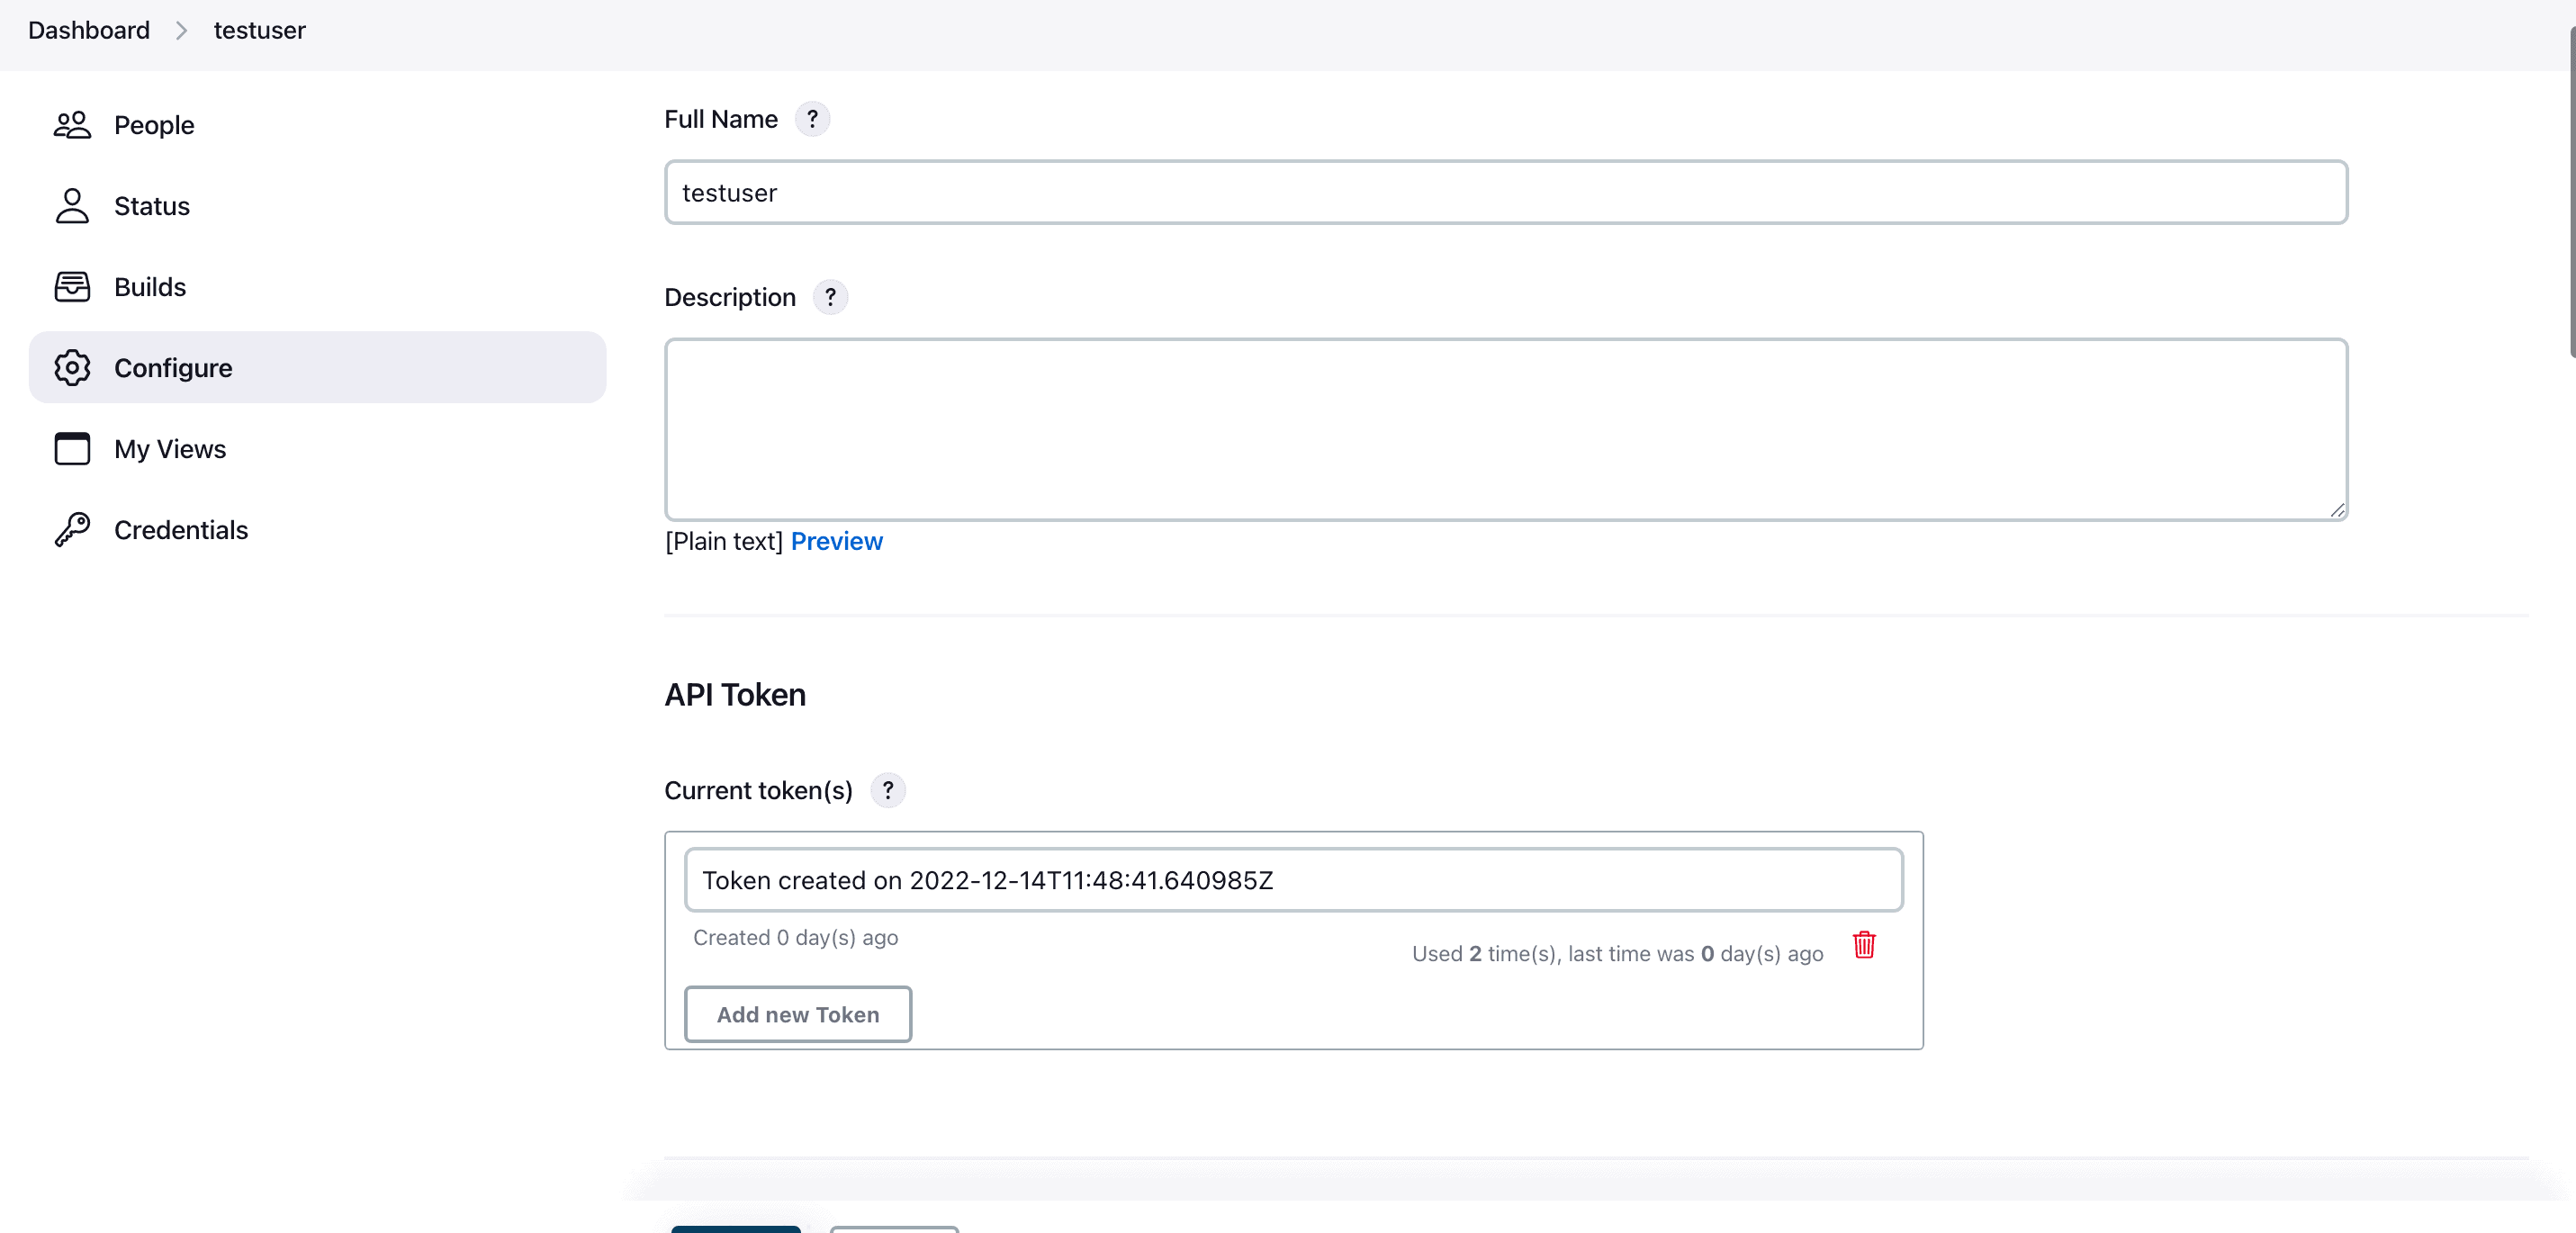
Task: Open the Description help tooltip
Action: pyautogui.click(x=829, y=297)
